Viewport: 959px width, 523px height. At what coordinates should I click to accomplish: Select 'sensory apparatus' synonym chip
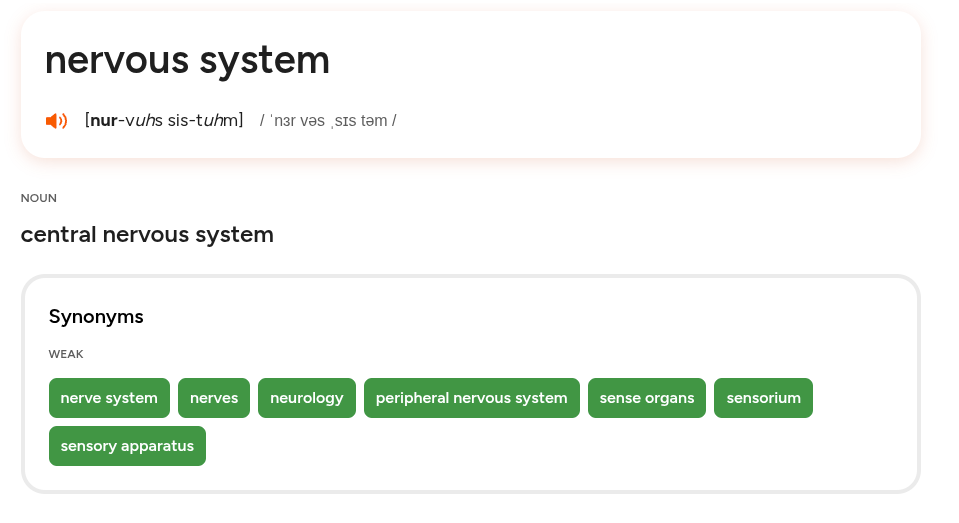127,446
